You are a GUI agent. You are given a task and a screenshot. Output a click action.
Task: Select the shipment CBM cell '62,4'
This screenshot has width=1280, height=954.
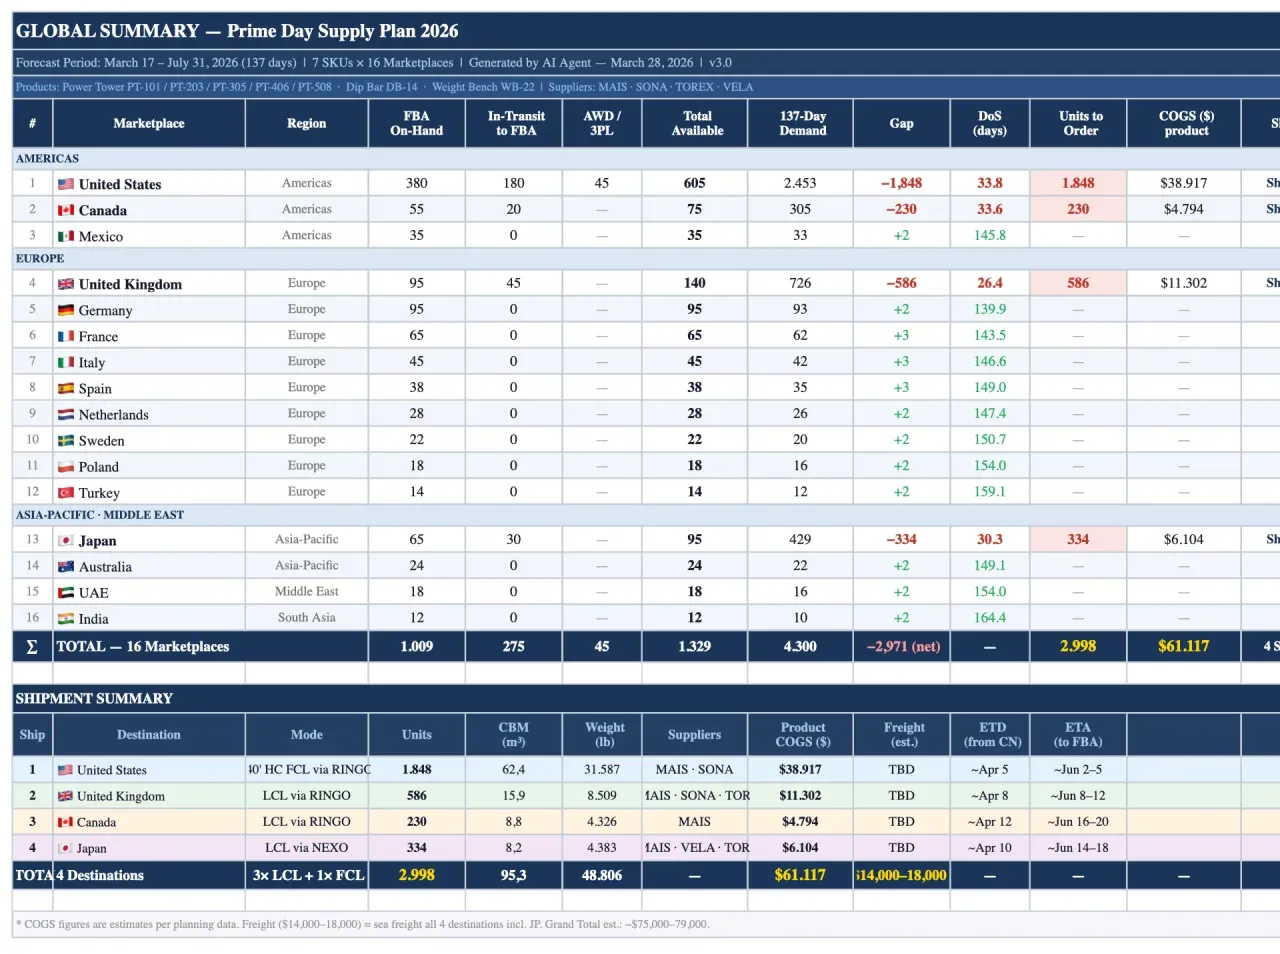click(514, 769)
